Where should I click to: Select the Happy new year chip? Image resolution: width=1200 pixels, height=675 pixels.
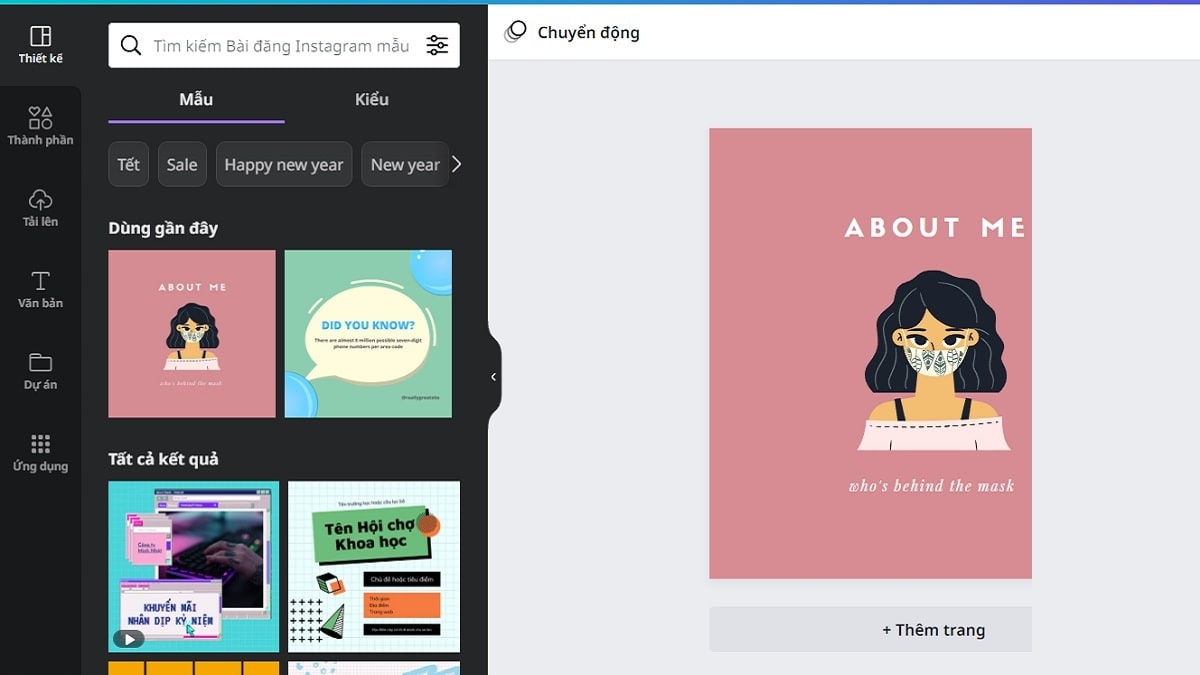[x=283, y=164]
